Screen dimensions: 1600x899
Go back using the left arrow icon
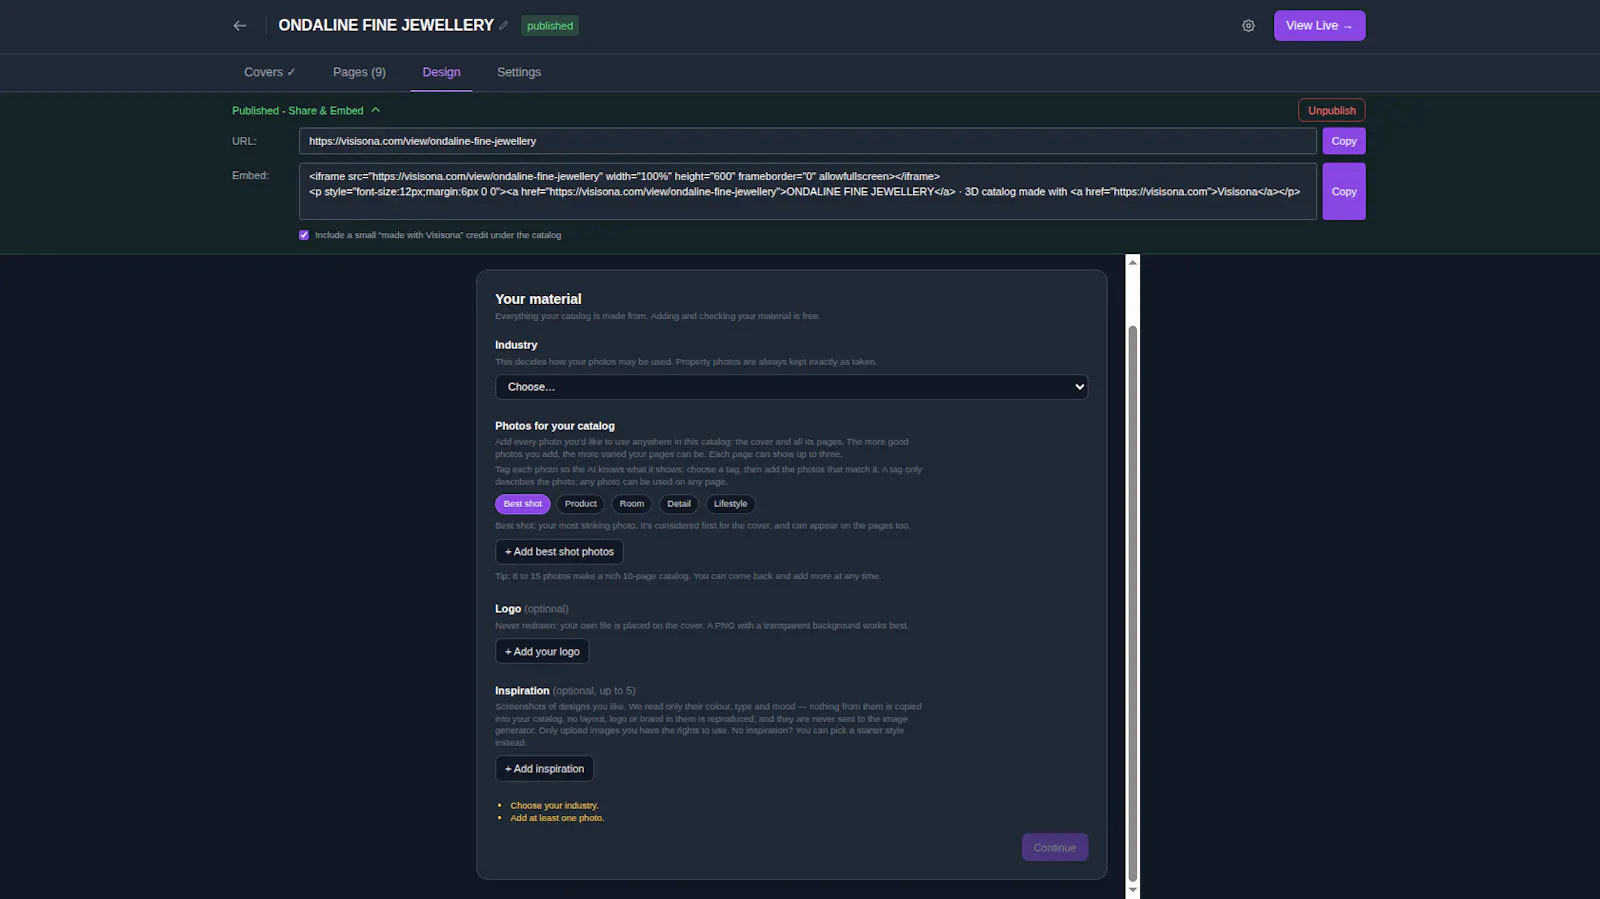[x=240, y=26]
